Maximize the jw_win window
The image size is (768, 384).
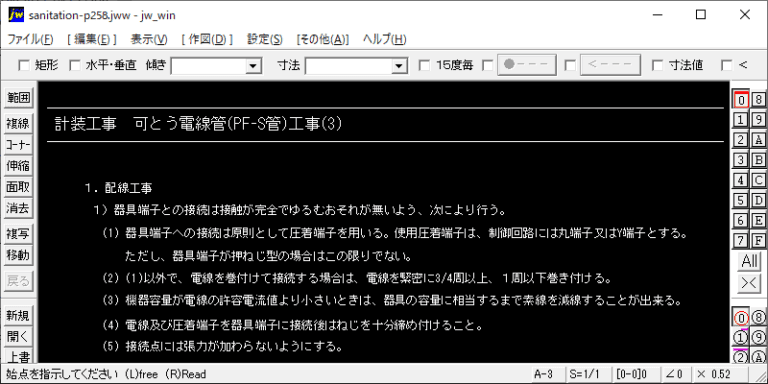(x=701, y=15)
